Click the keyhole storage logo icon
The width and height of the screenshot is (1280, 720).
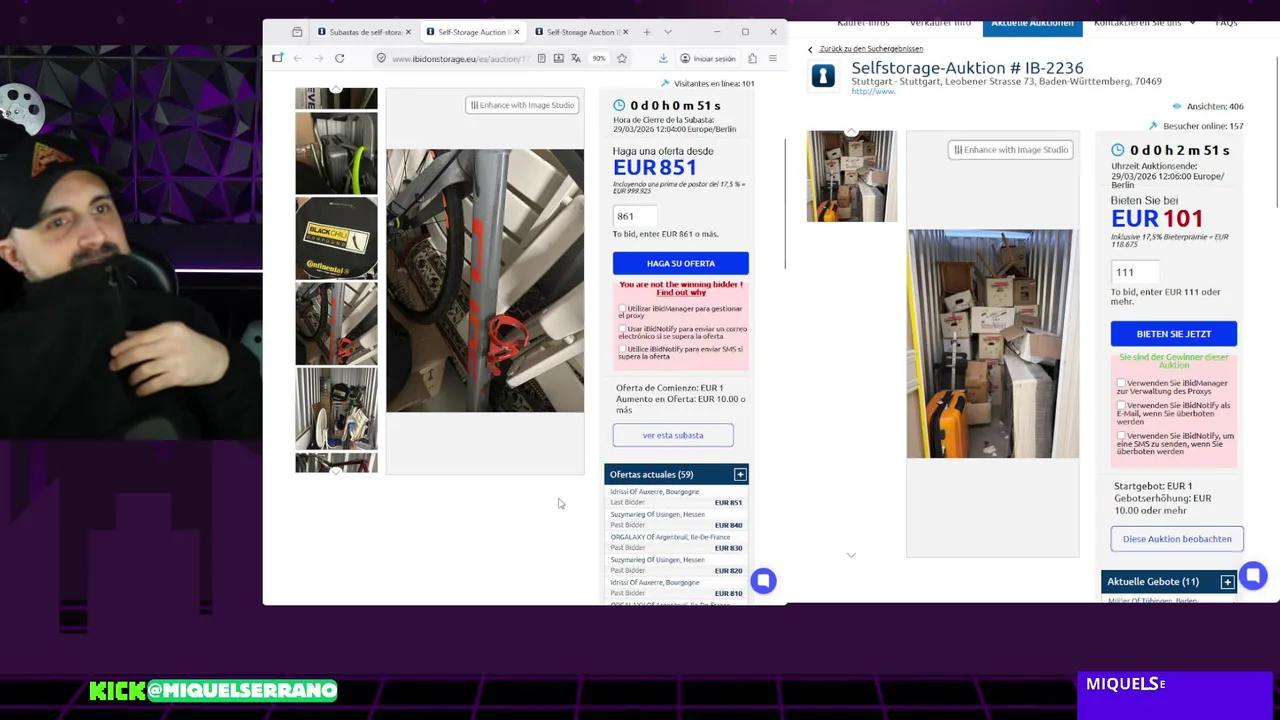coord(823,76)
